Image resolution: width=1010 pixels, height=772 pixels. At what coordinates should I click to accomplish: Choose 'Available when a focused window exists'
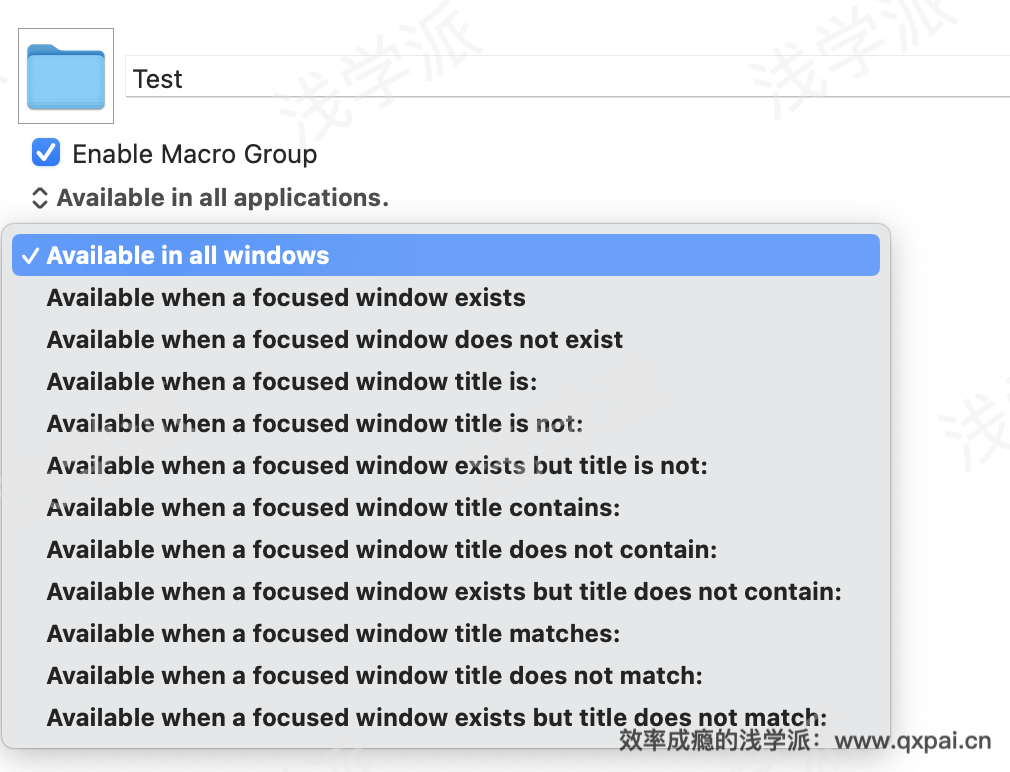286,297
